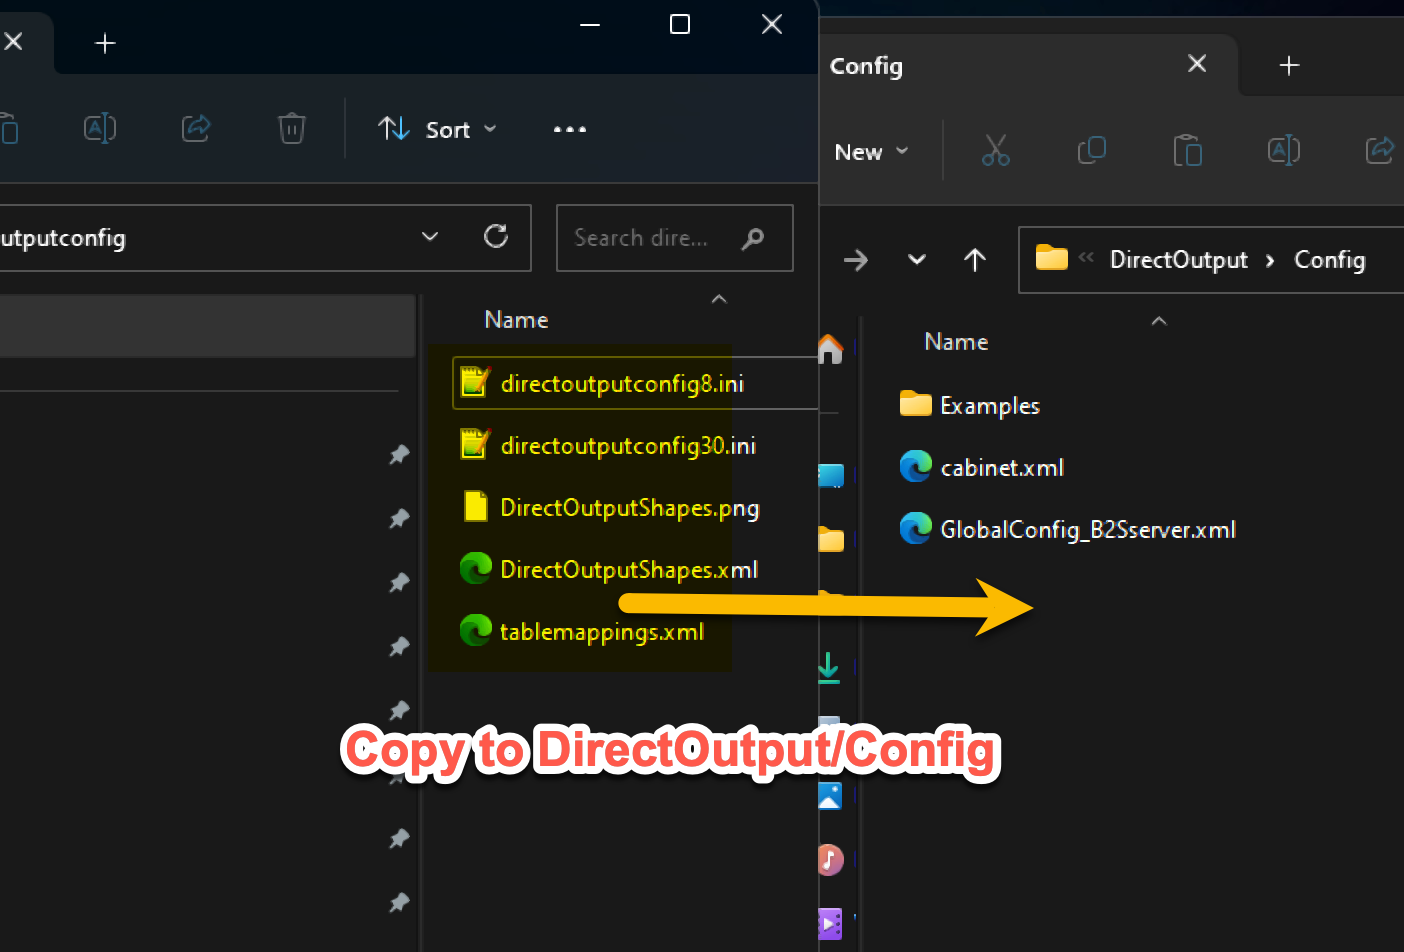Screen dimensions: 1404x952
Task: Expand the address bar history dropdown
Action: coord(430,237)
